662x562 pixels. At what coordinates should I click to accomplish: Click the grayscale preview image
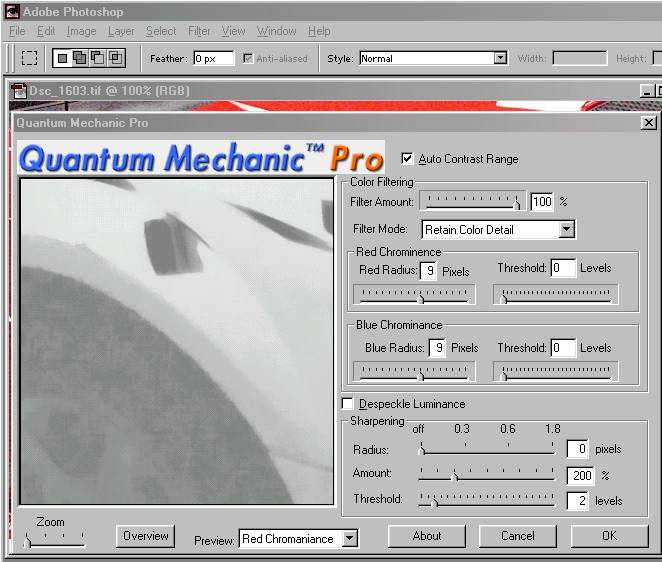coord(177,341)
